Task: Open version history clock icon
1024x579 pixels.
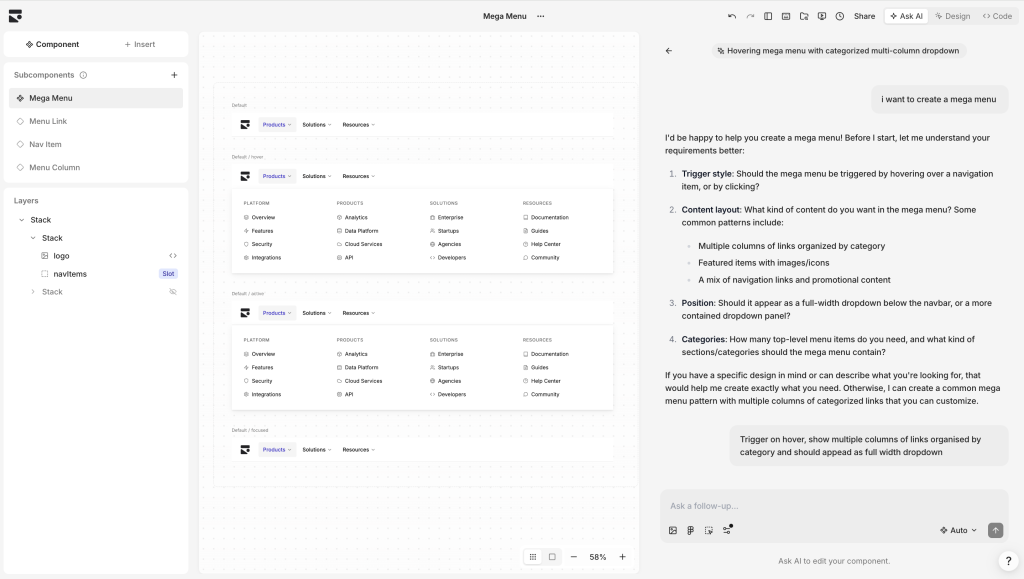Action: (x=840, y=16)
